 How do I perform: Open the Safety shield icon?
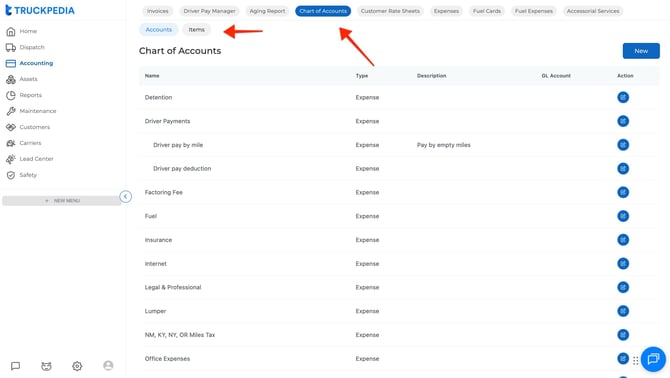tap(11, 175)
